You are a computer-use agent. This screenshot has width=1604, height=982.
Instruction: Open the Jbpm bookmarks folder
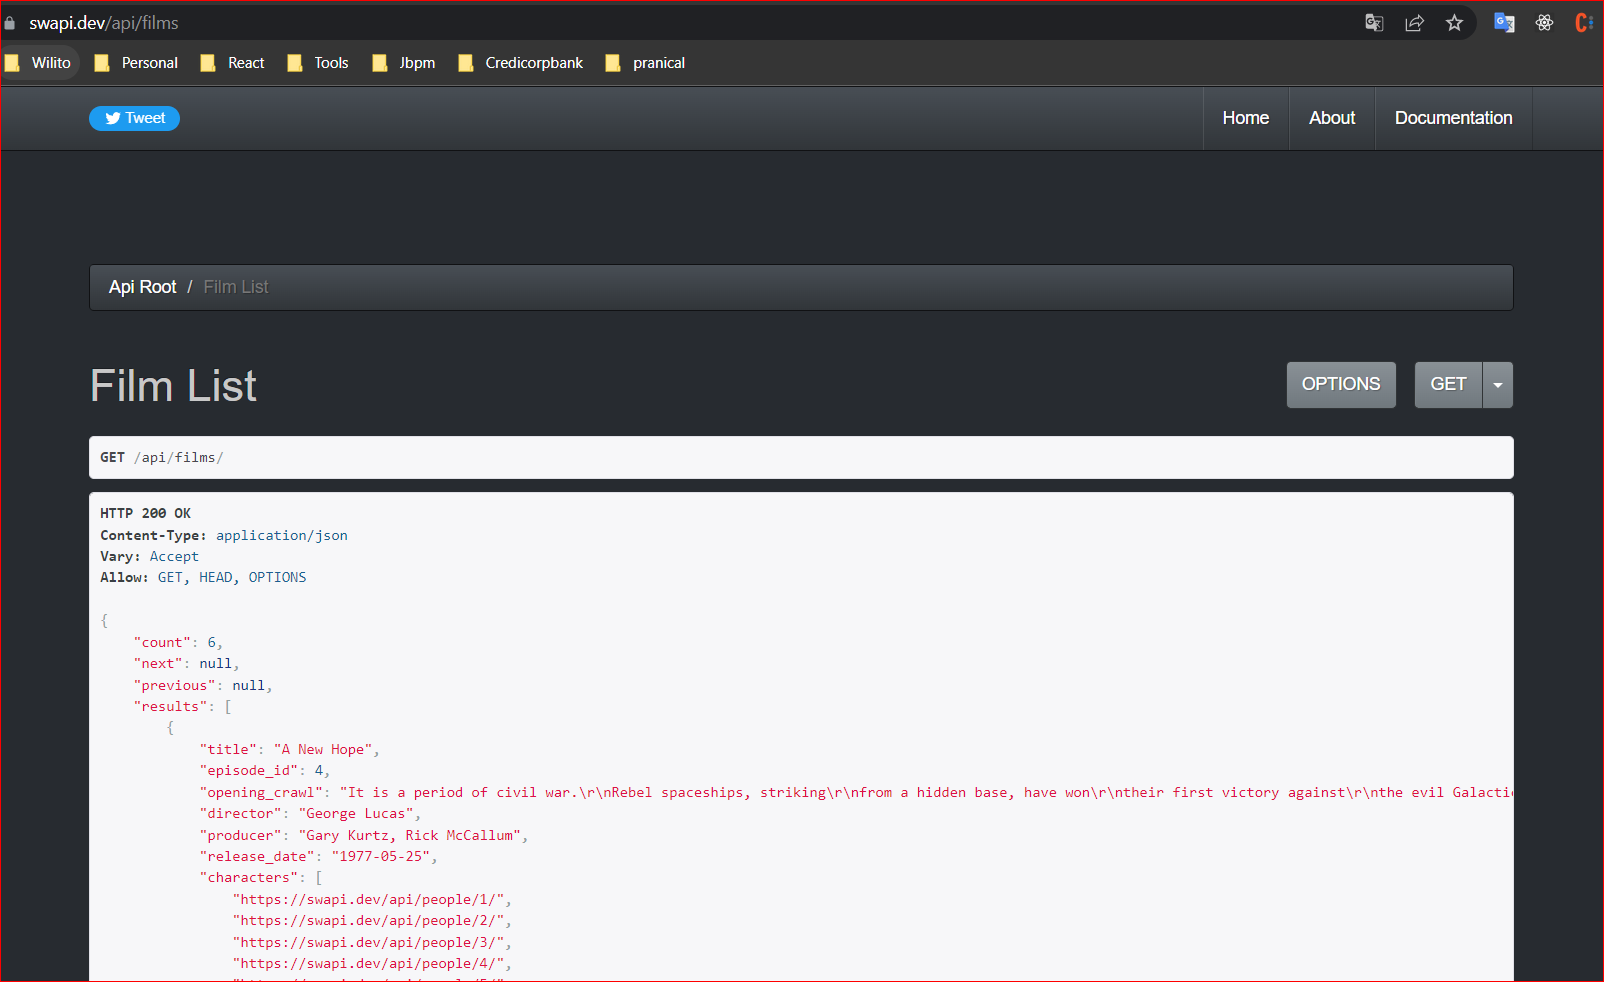point(404,63)
